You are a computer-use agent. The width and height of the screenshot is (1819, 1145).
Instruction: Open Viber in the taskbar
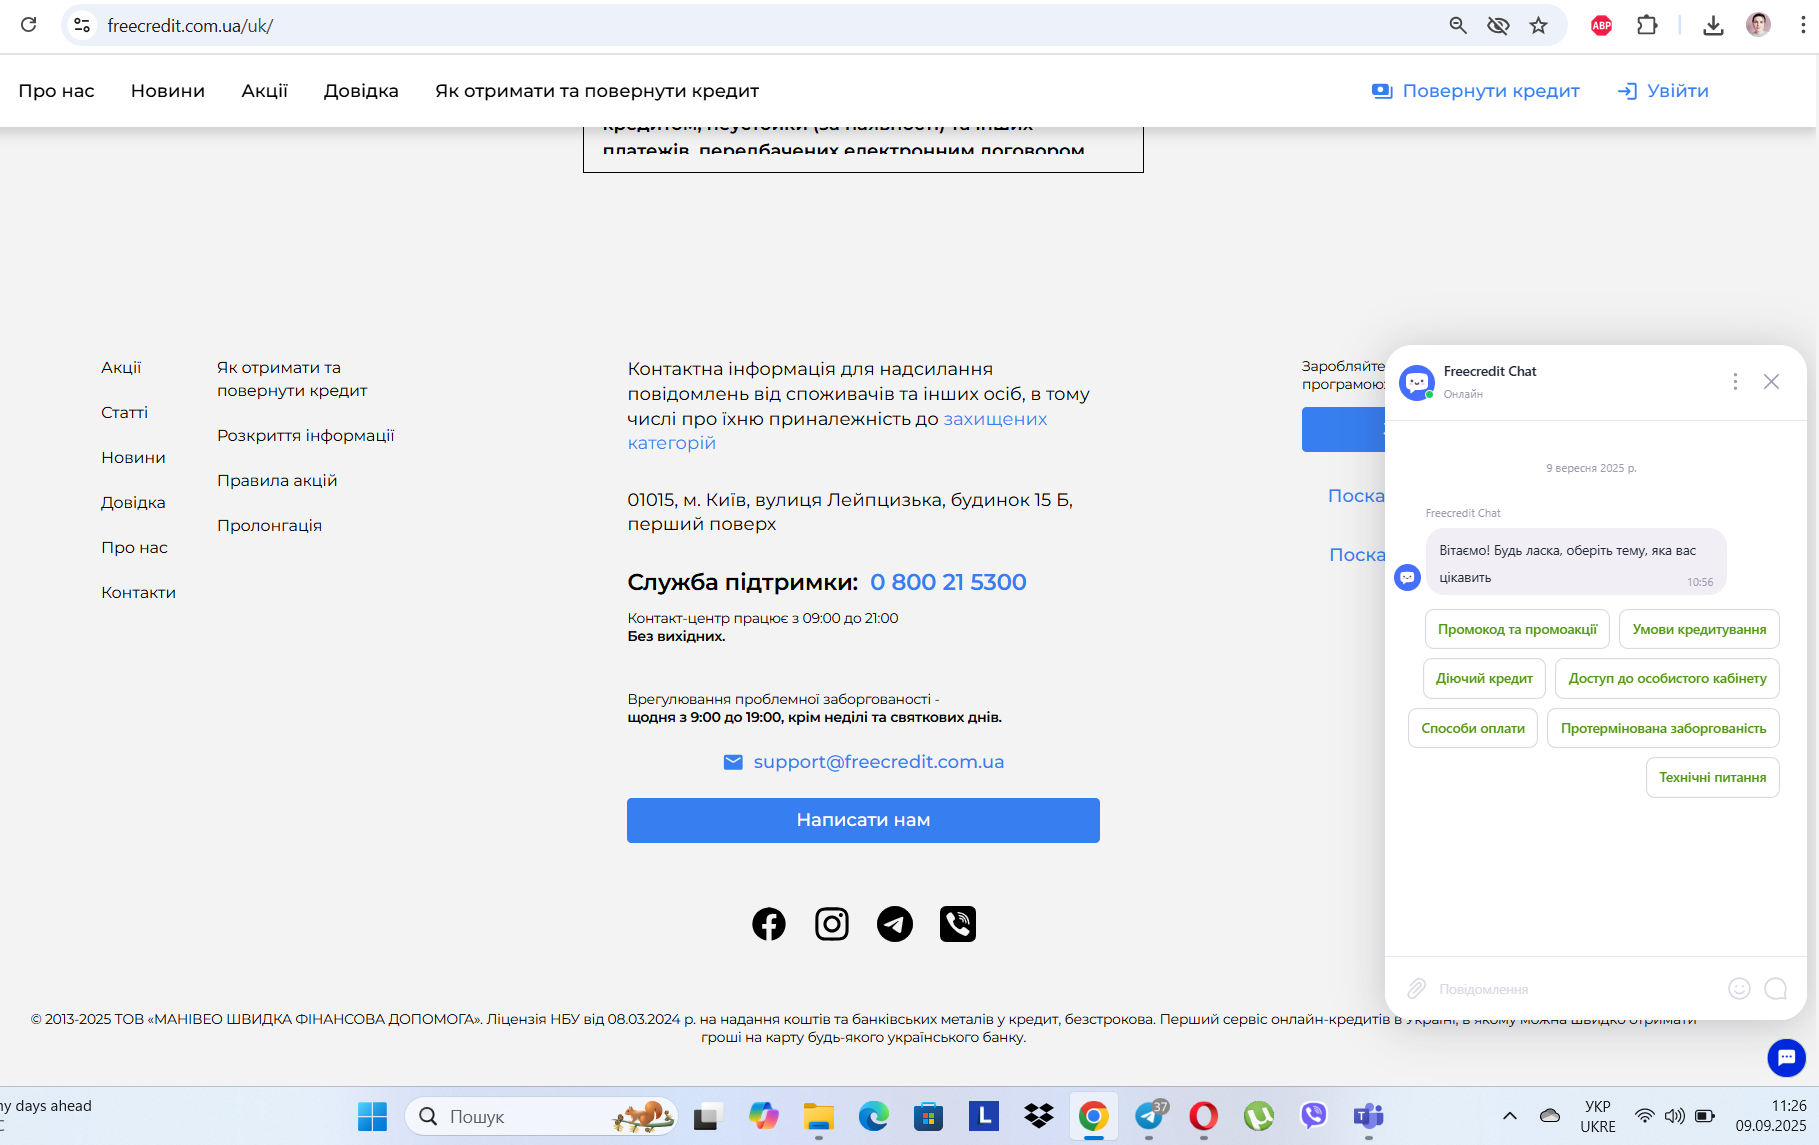(1313, 1116)
